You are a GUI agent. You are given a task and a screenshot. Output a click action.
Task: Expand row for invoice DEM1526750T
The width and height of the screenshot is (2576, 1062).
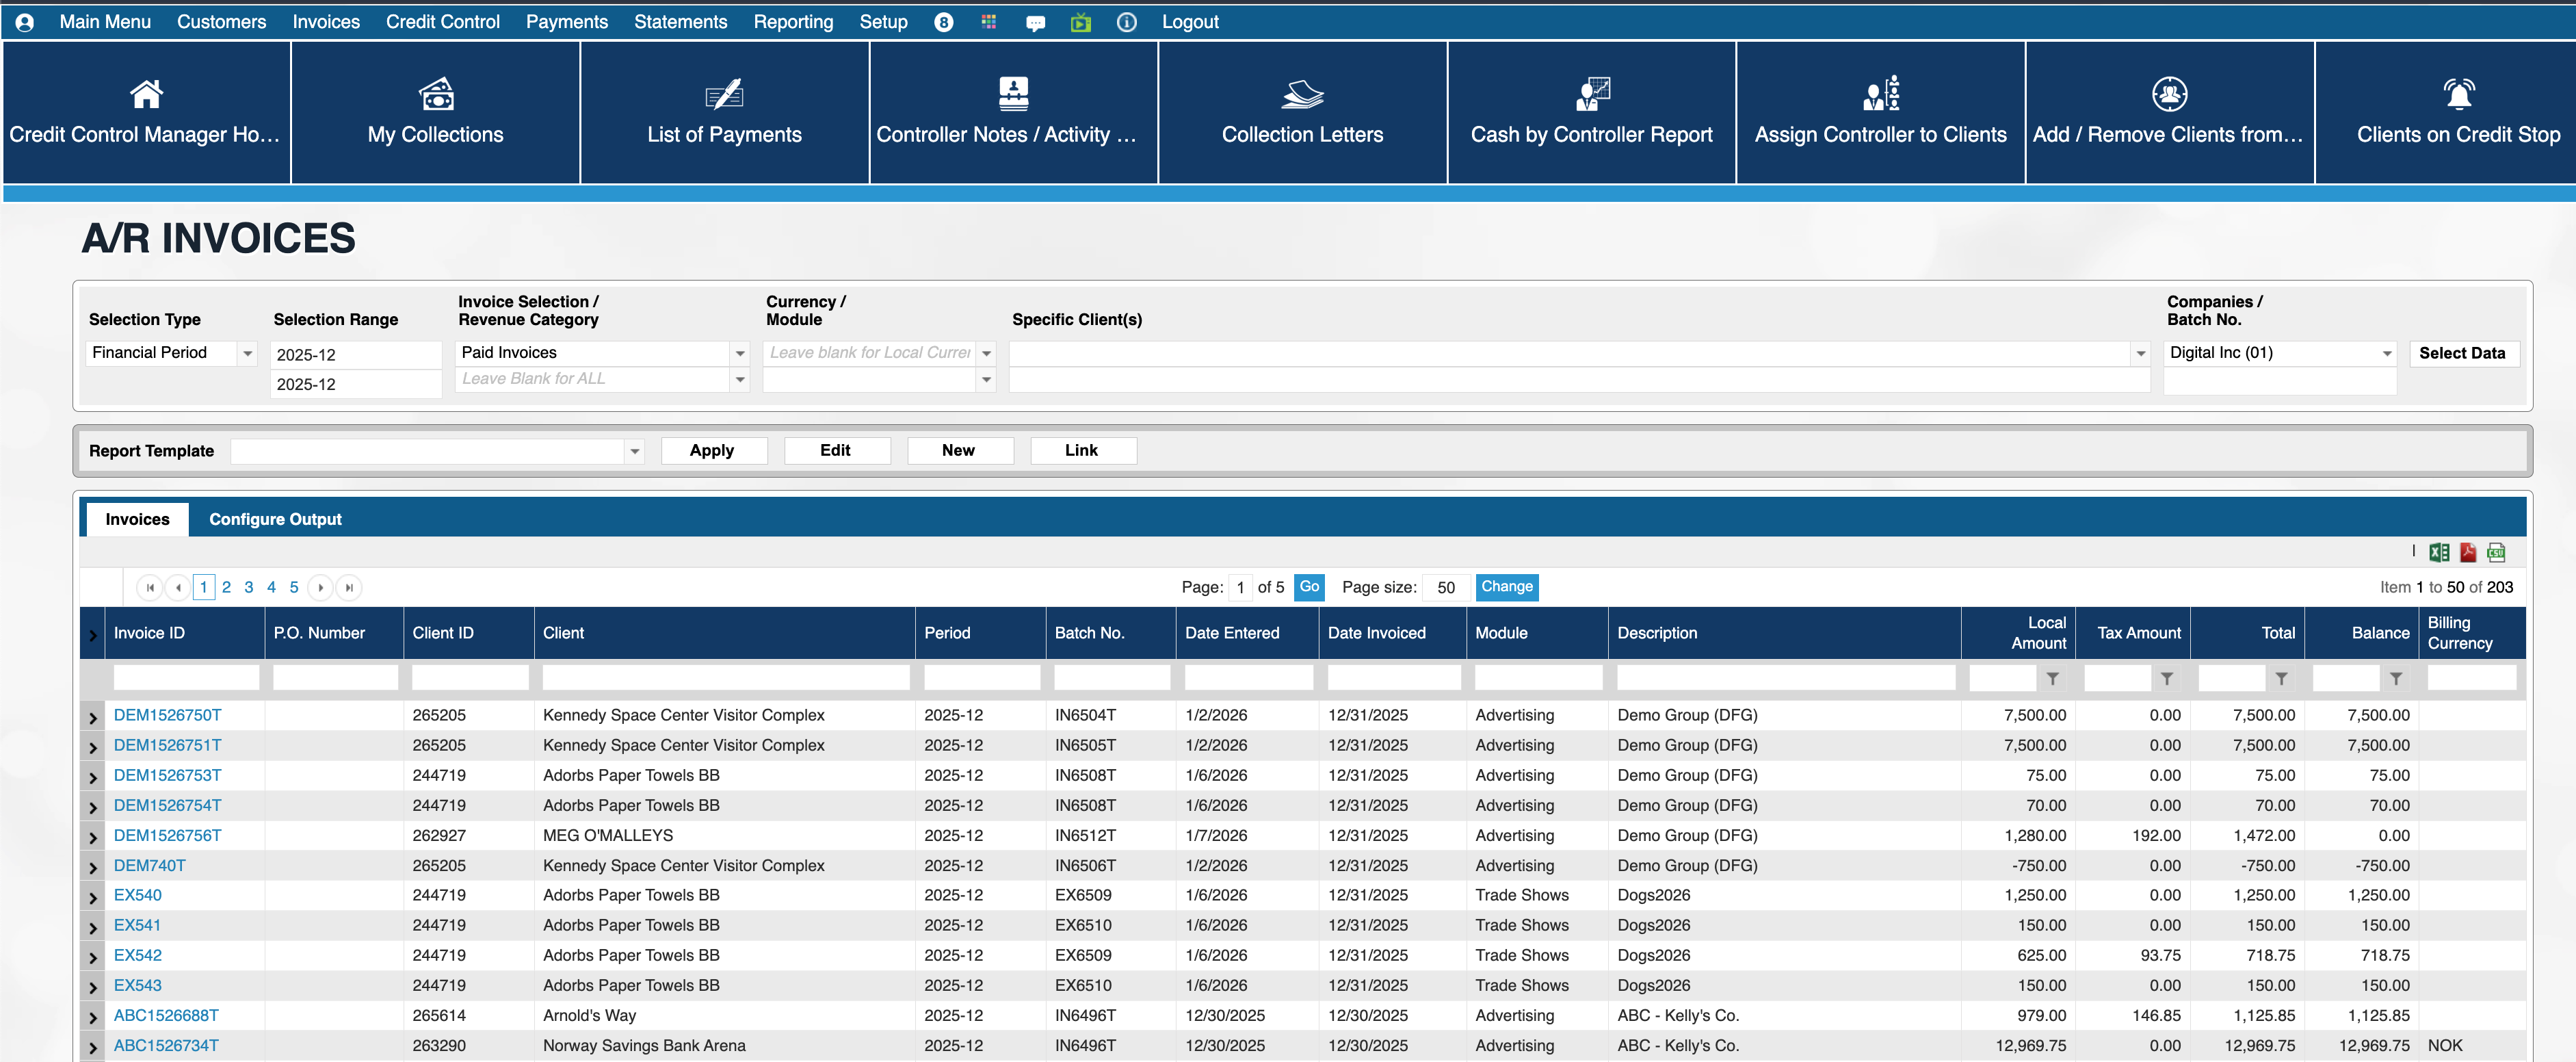pyautogui.click(x=93, y=717)
